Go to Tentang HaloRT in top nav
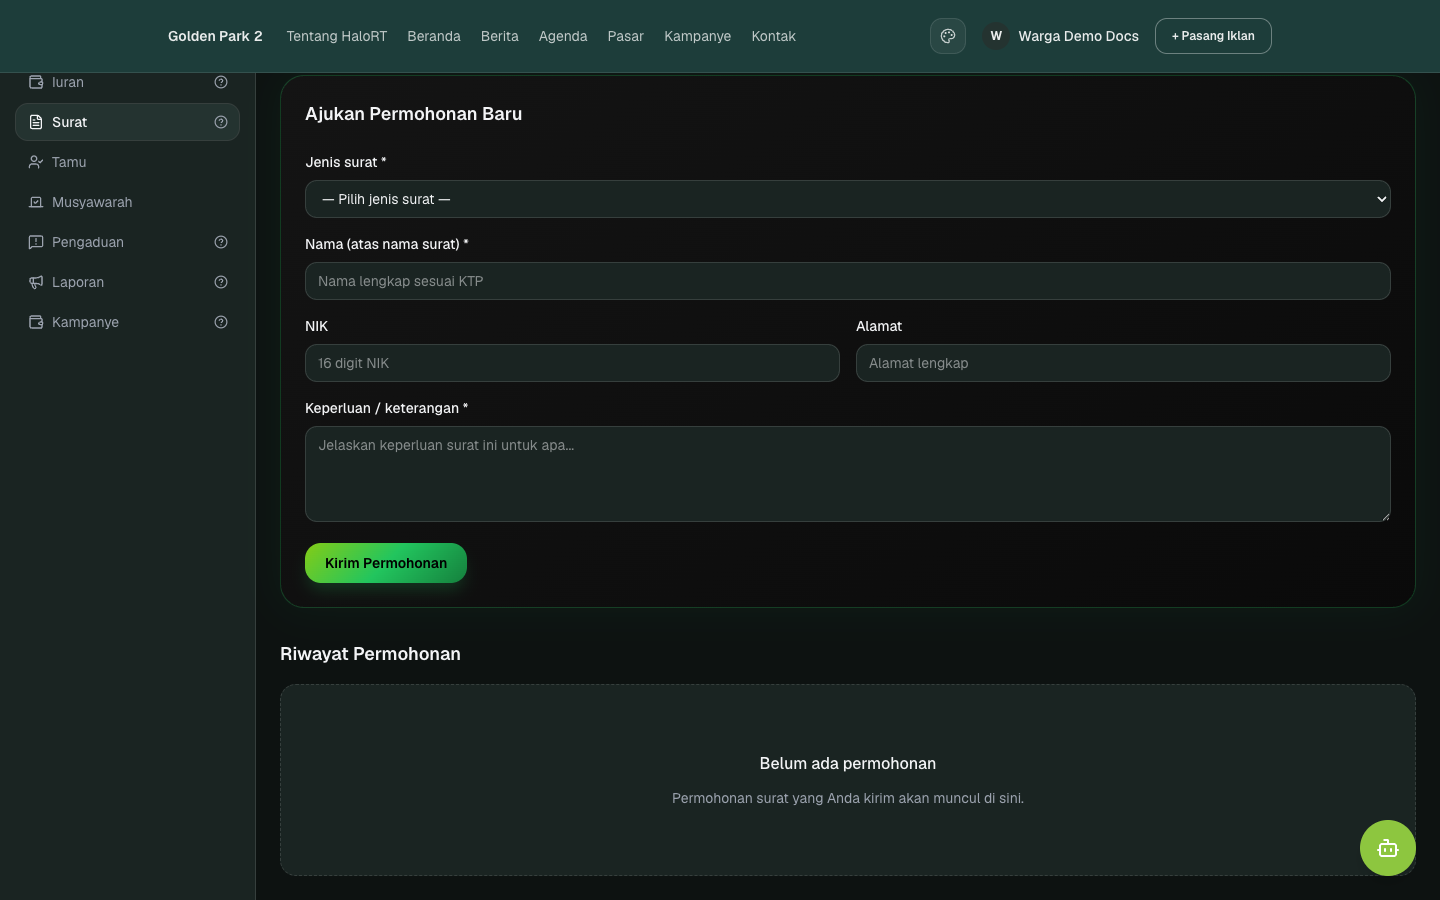This screenshot has height=900, width=1440. tap(336, 36)
